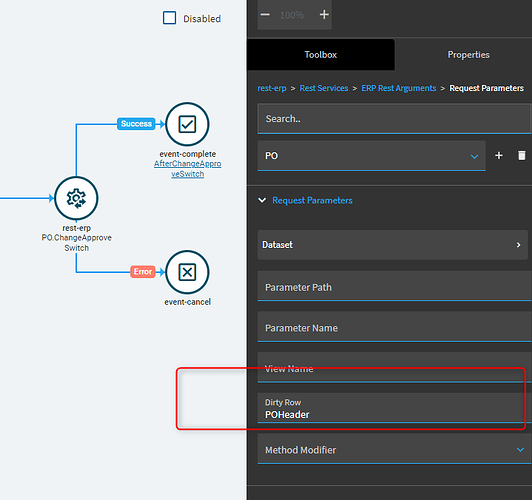Go to Rest Services breadcrumb
Image resolution: width=532 pixels, height=500 pixels.
324,88
